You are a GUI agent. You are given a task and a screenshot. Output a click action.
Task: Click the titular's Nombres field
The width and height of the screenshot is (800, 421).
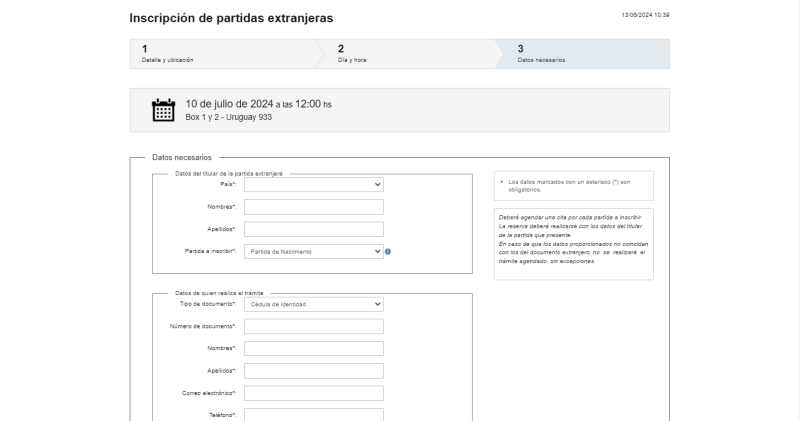pos(313,207)
